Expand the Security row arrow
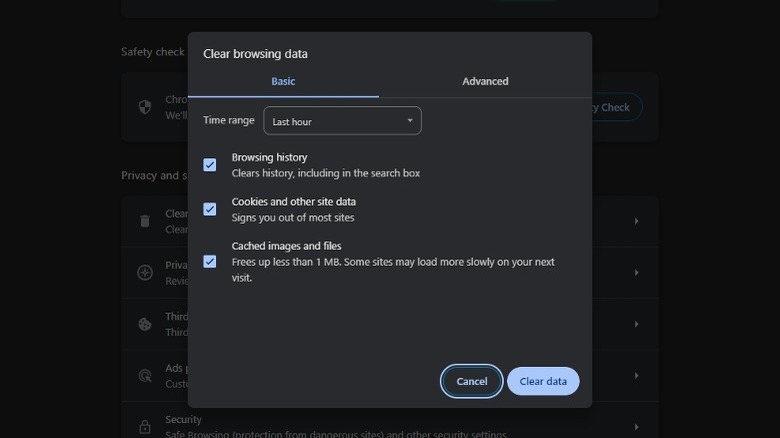The image size is (780, 438). (636, 427)
